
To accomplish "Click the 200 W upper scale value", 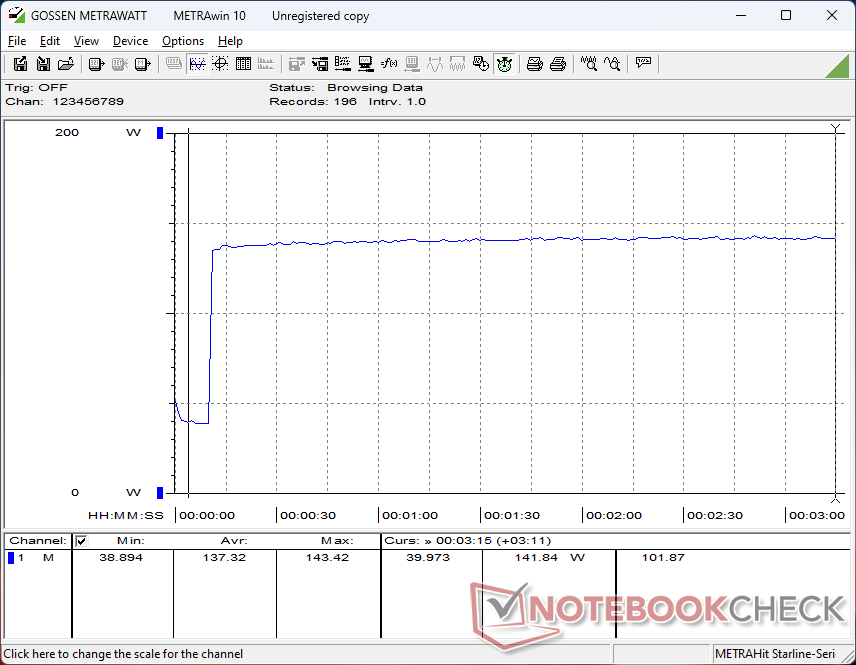I will pyautogui.click(x=67, y=133).
